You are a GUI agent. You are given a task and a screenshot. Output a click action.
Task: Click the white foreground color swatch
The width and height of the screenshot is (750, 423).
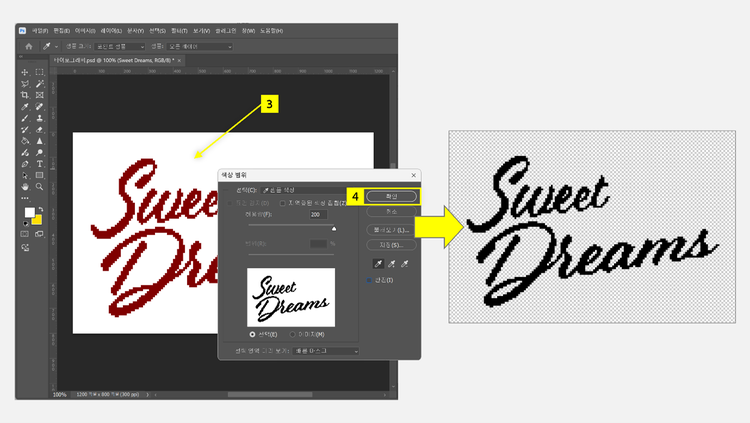tap(30, 212)
